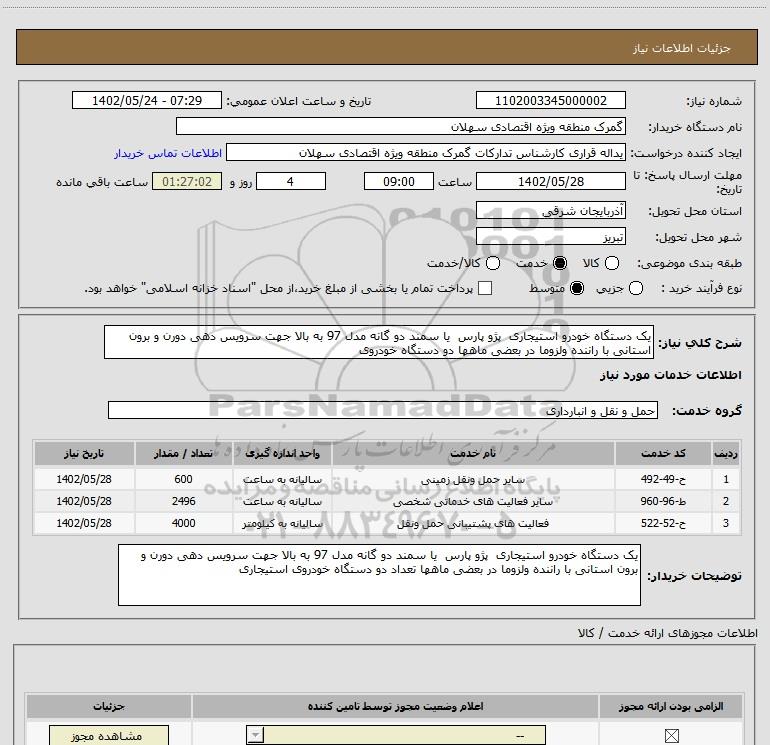
Task: Click the general need description box
Action: pyautogui.click(x=379, y=342)
